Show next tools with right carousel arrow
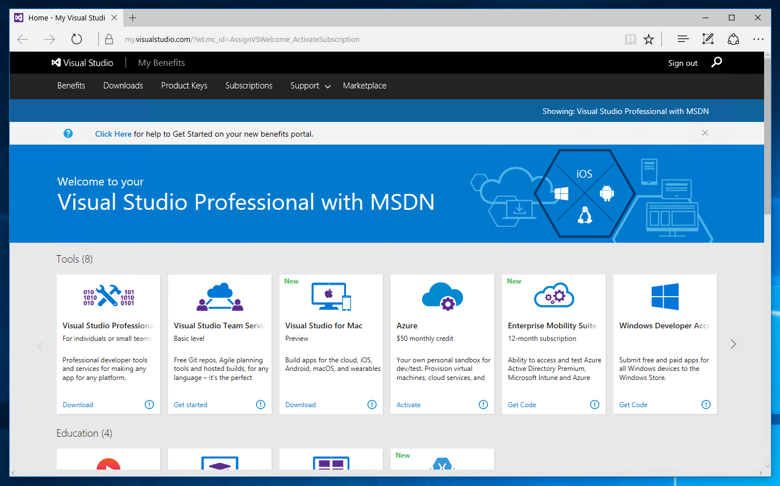Screen dimensions: 780x486 [x=733, y=344]
